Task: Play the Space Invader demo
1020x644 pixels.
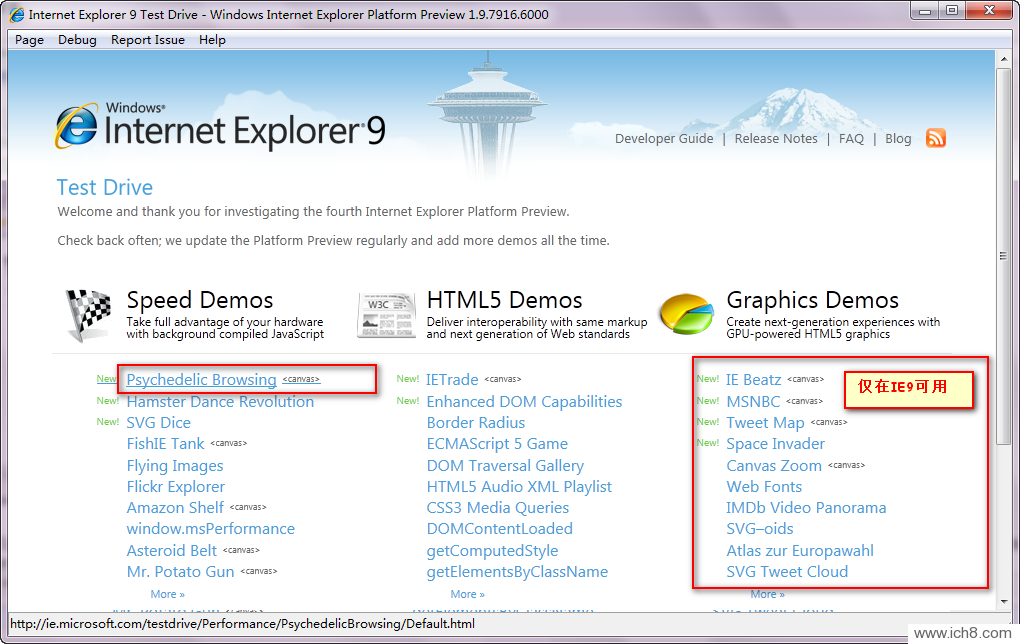Action: pos(775,444)
